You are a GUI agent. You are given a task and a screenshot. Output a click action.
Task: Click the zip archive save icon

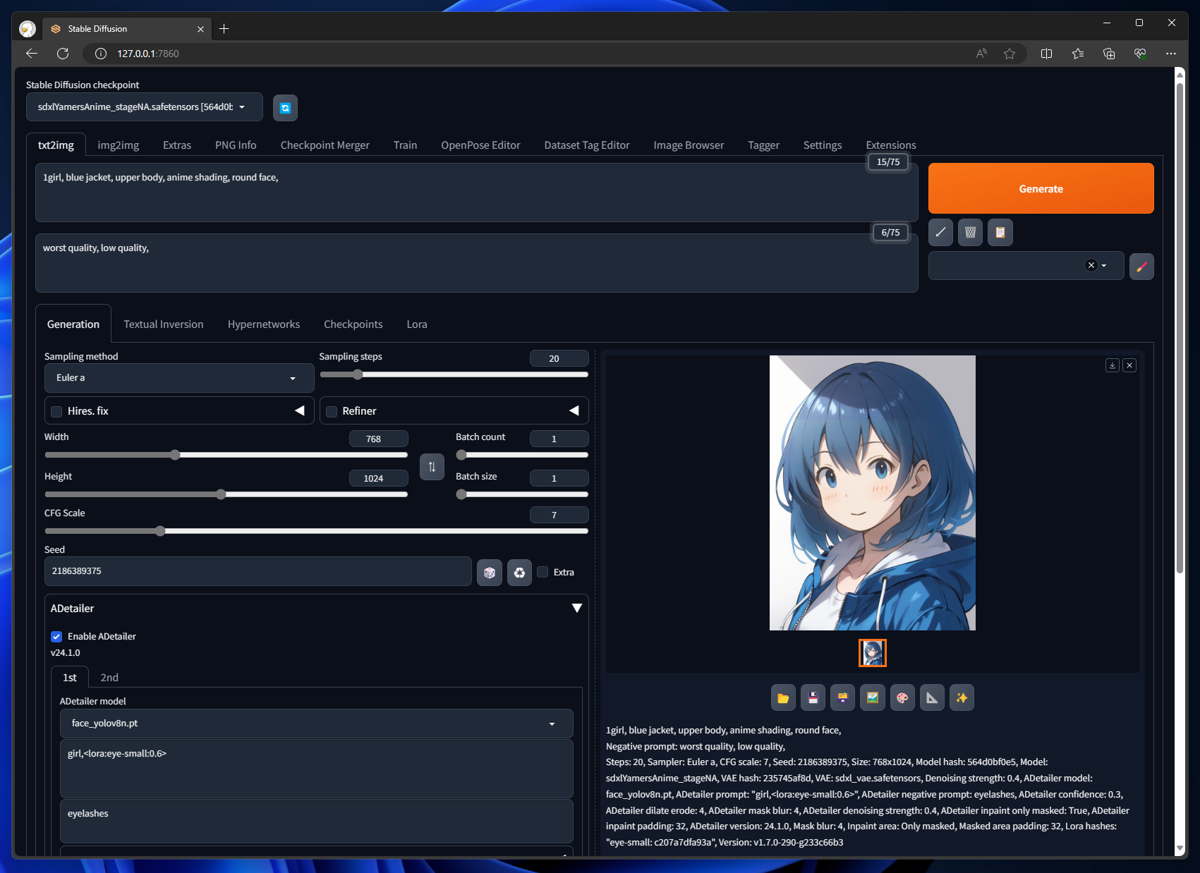(843, 698)
